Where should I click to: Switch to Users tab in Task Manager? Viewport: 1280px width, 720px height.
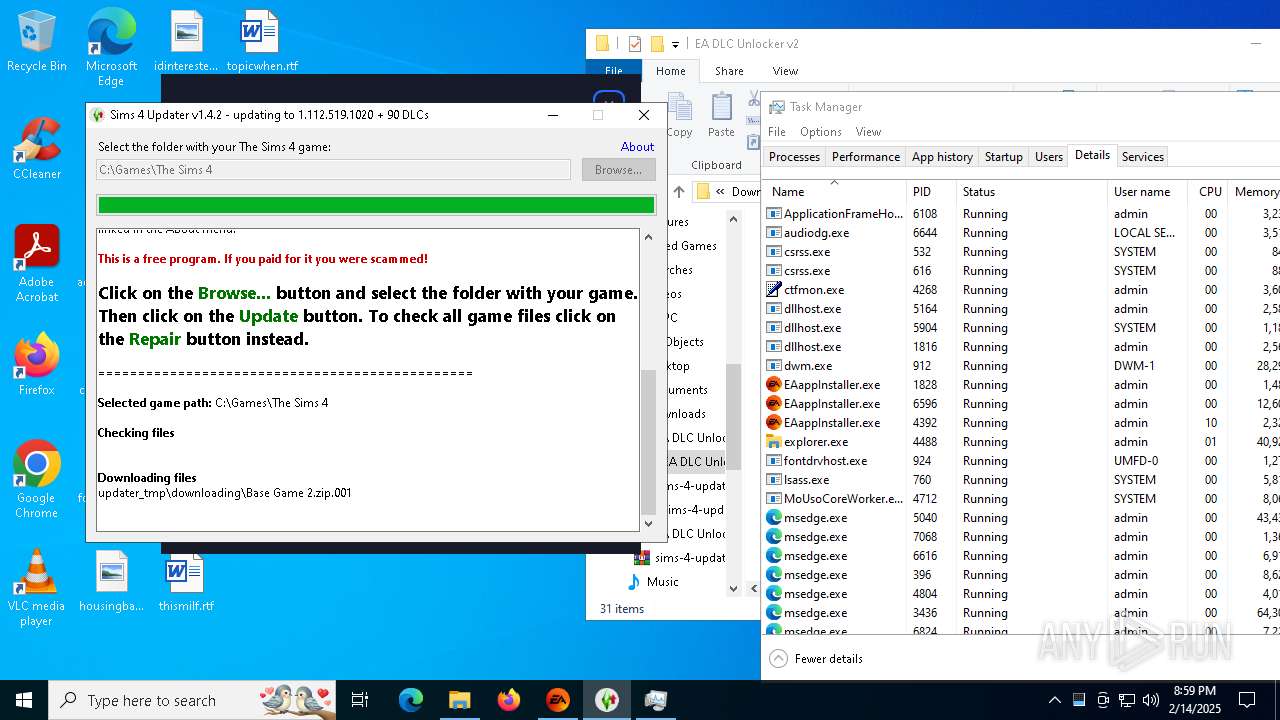click(x=1048, y=157)
